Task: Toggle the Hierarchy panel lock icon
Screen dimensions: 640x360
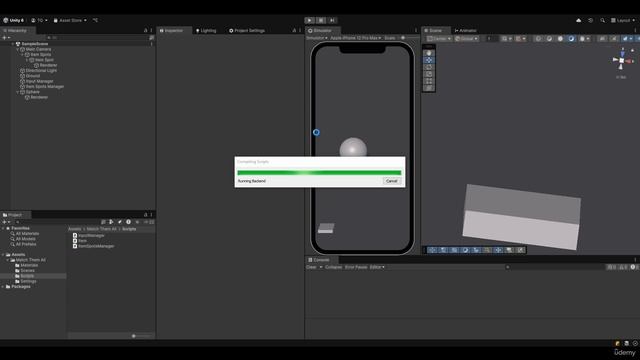Action: click(x=145, y=31)
